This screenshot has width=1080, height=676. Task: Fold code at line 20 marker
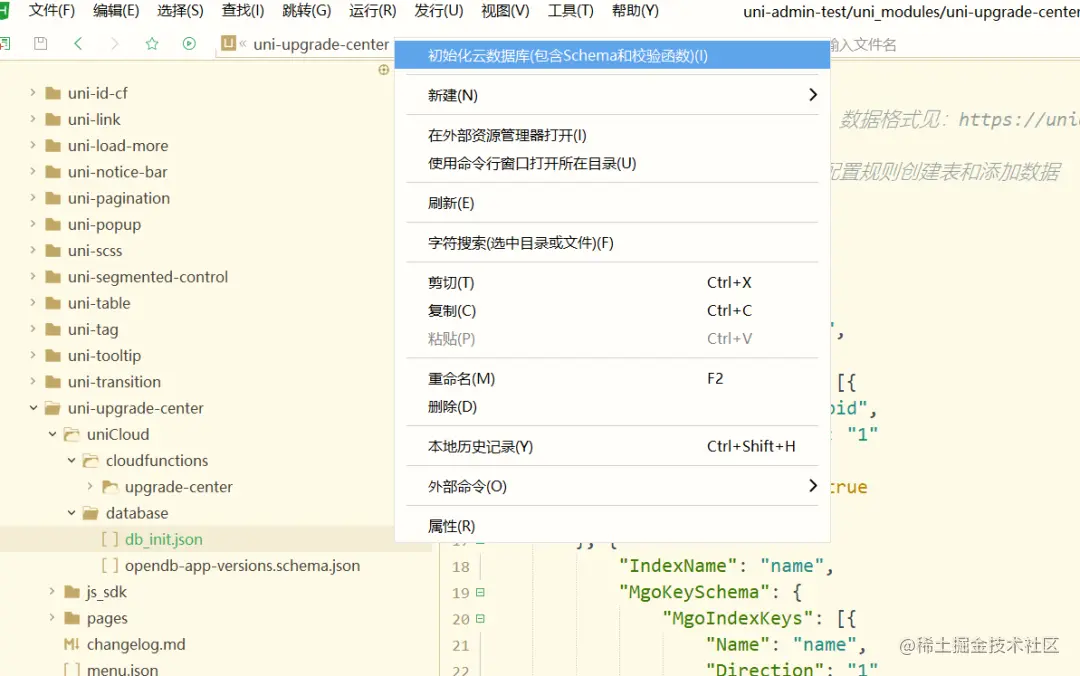(480, 618)
